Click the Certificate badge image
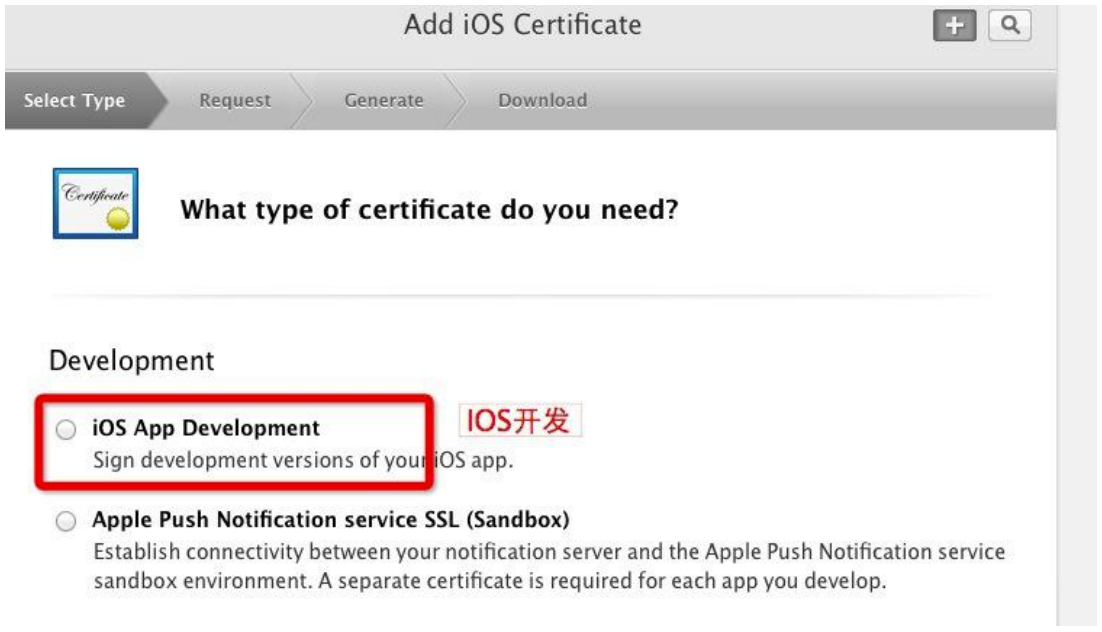 click(x=96, y=203)
